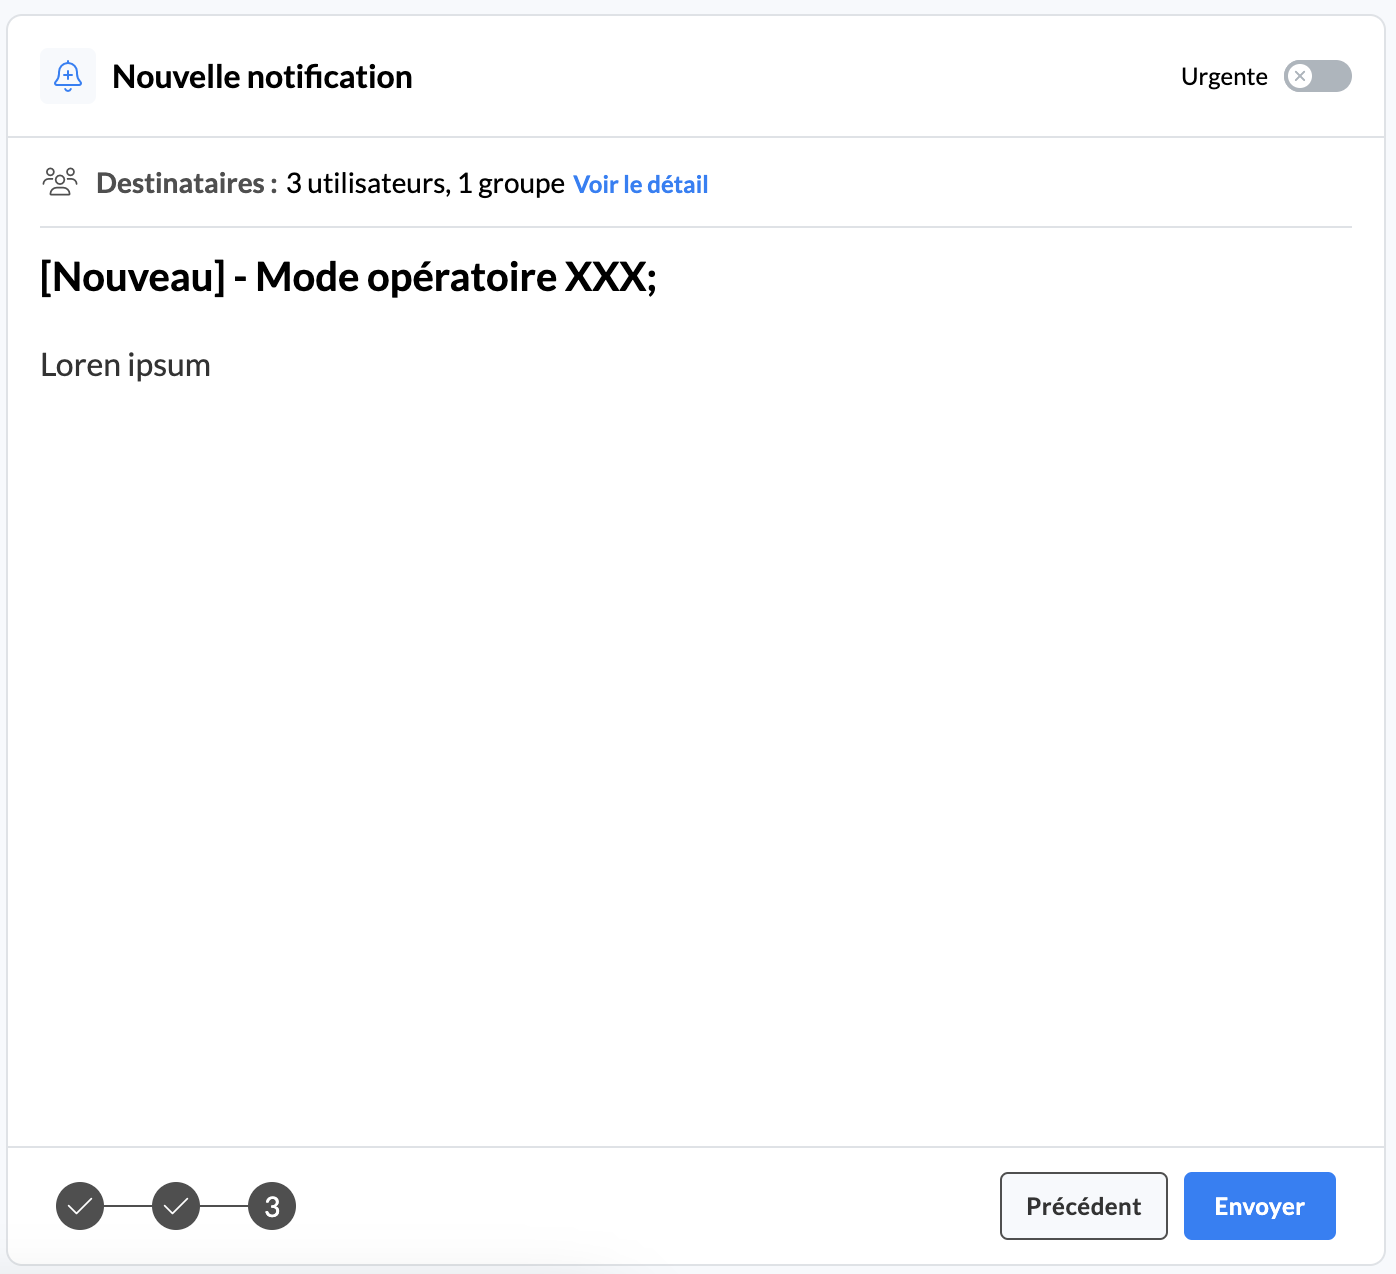The width and height of the screenshot is (1396, 1274).
Task: Toggle the Urgente switch on
Action: pos(1317,76)
